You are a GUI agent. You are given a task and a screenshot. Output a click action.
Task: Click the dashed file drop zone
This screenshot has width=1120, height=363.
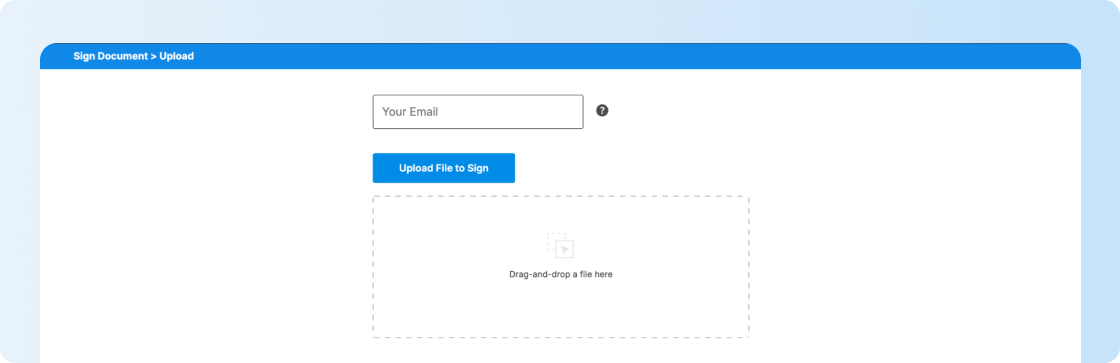(x=561, y=267)
